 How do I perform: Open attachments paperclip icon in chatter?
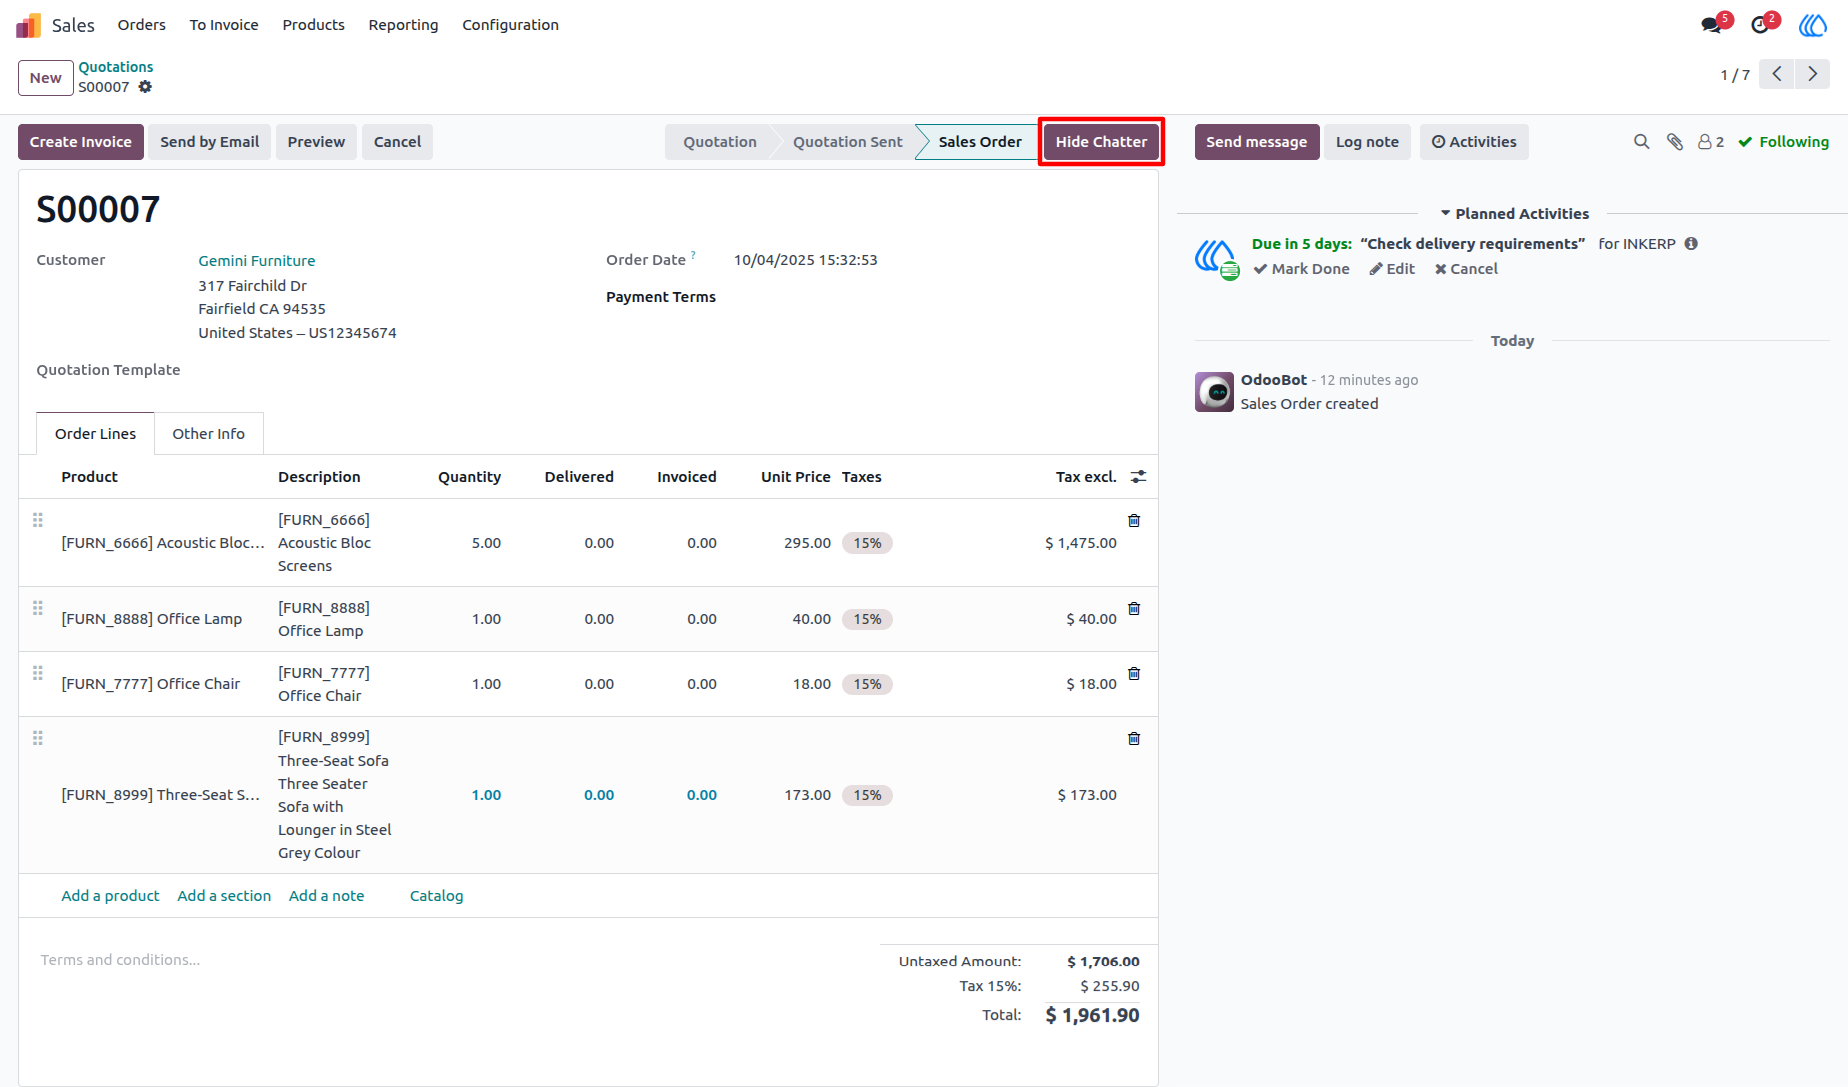click(x=1675, y=142)
